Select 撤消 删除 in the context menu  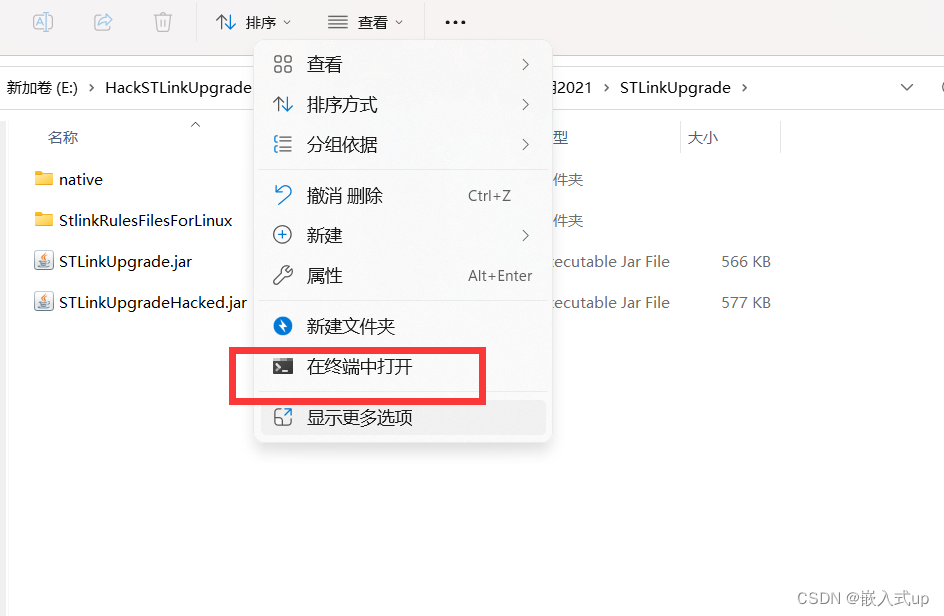pos(403,196)
